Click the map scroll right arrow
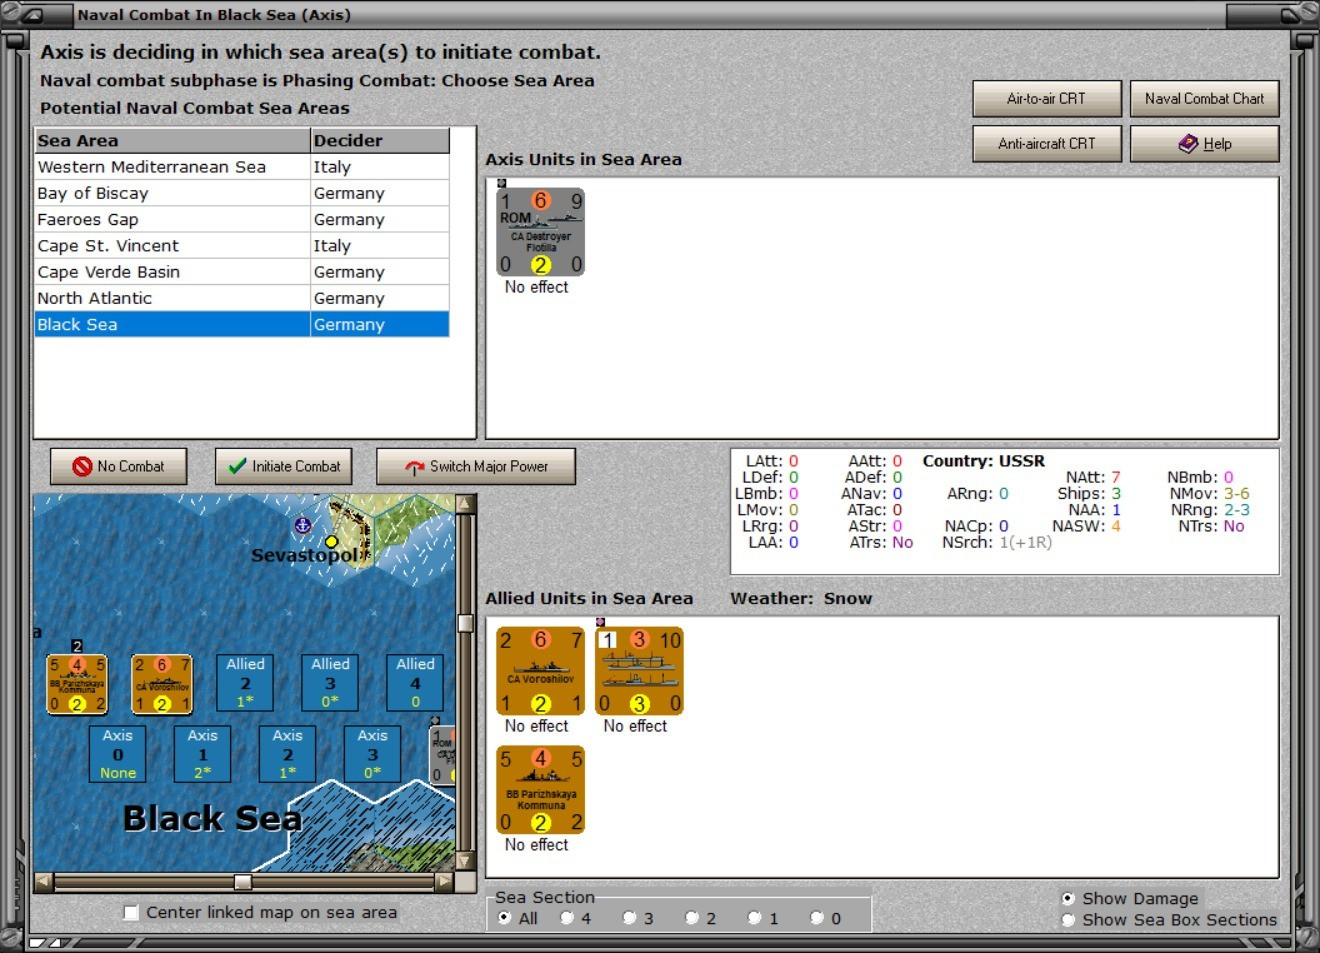This screenshot has height=953, width=1320. coord(445,882)
